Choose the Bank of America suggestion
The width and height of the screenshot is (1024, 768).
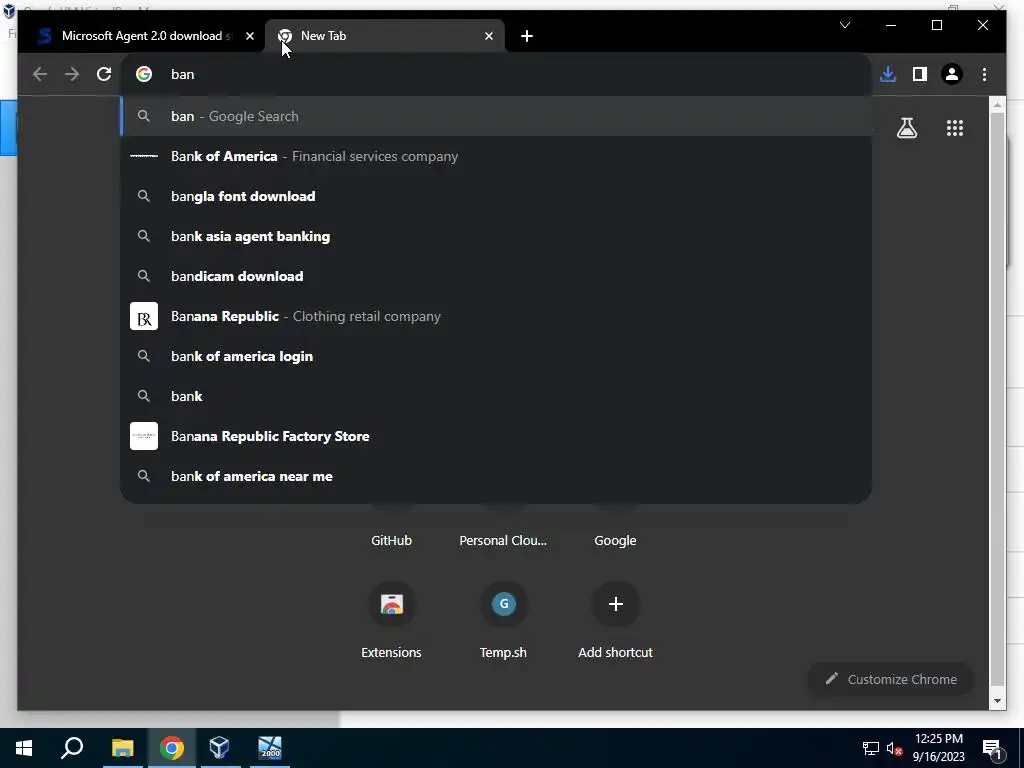click(x=496, y=156)
